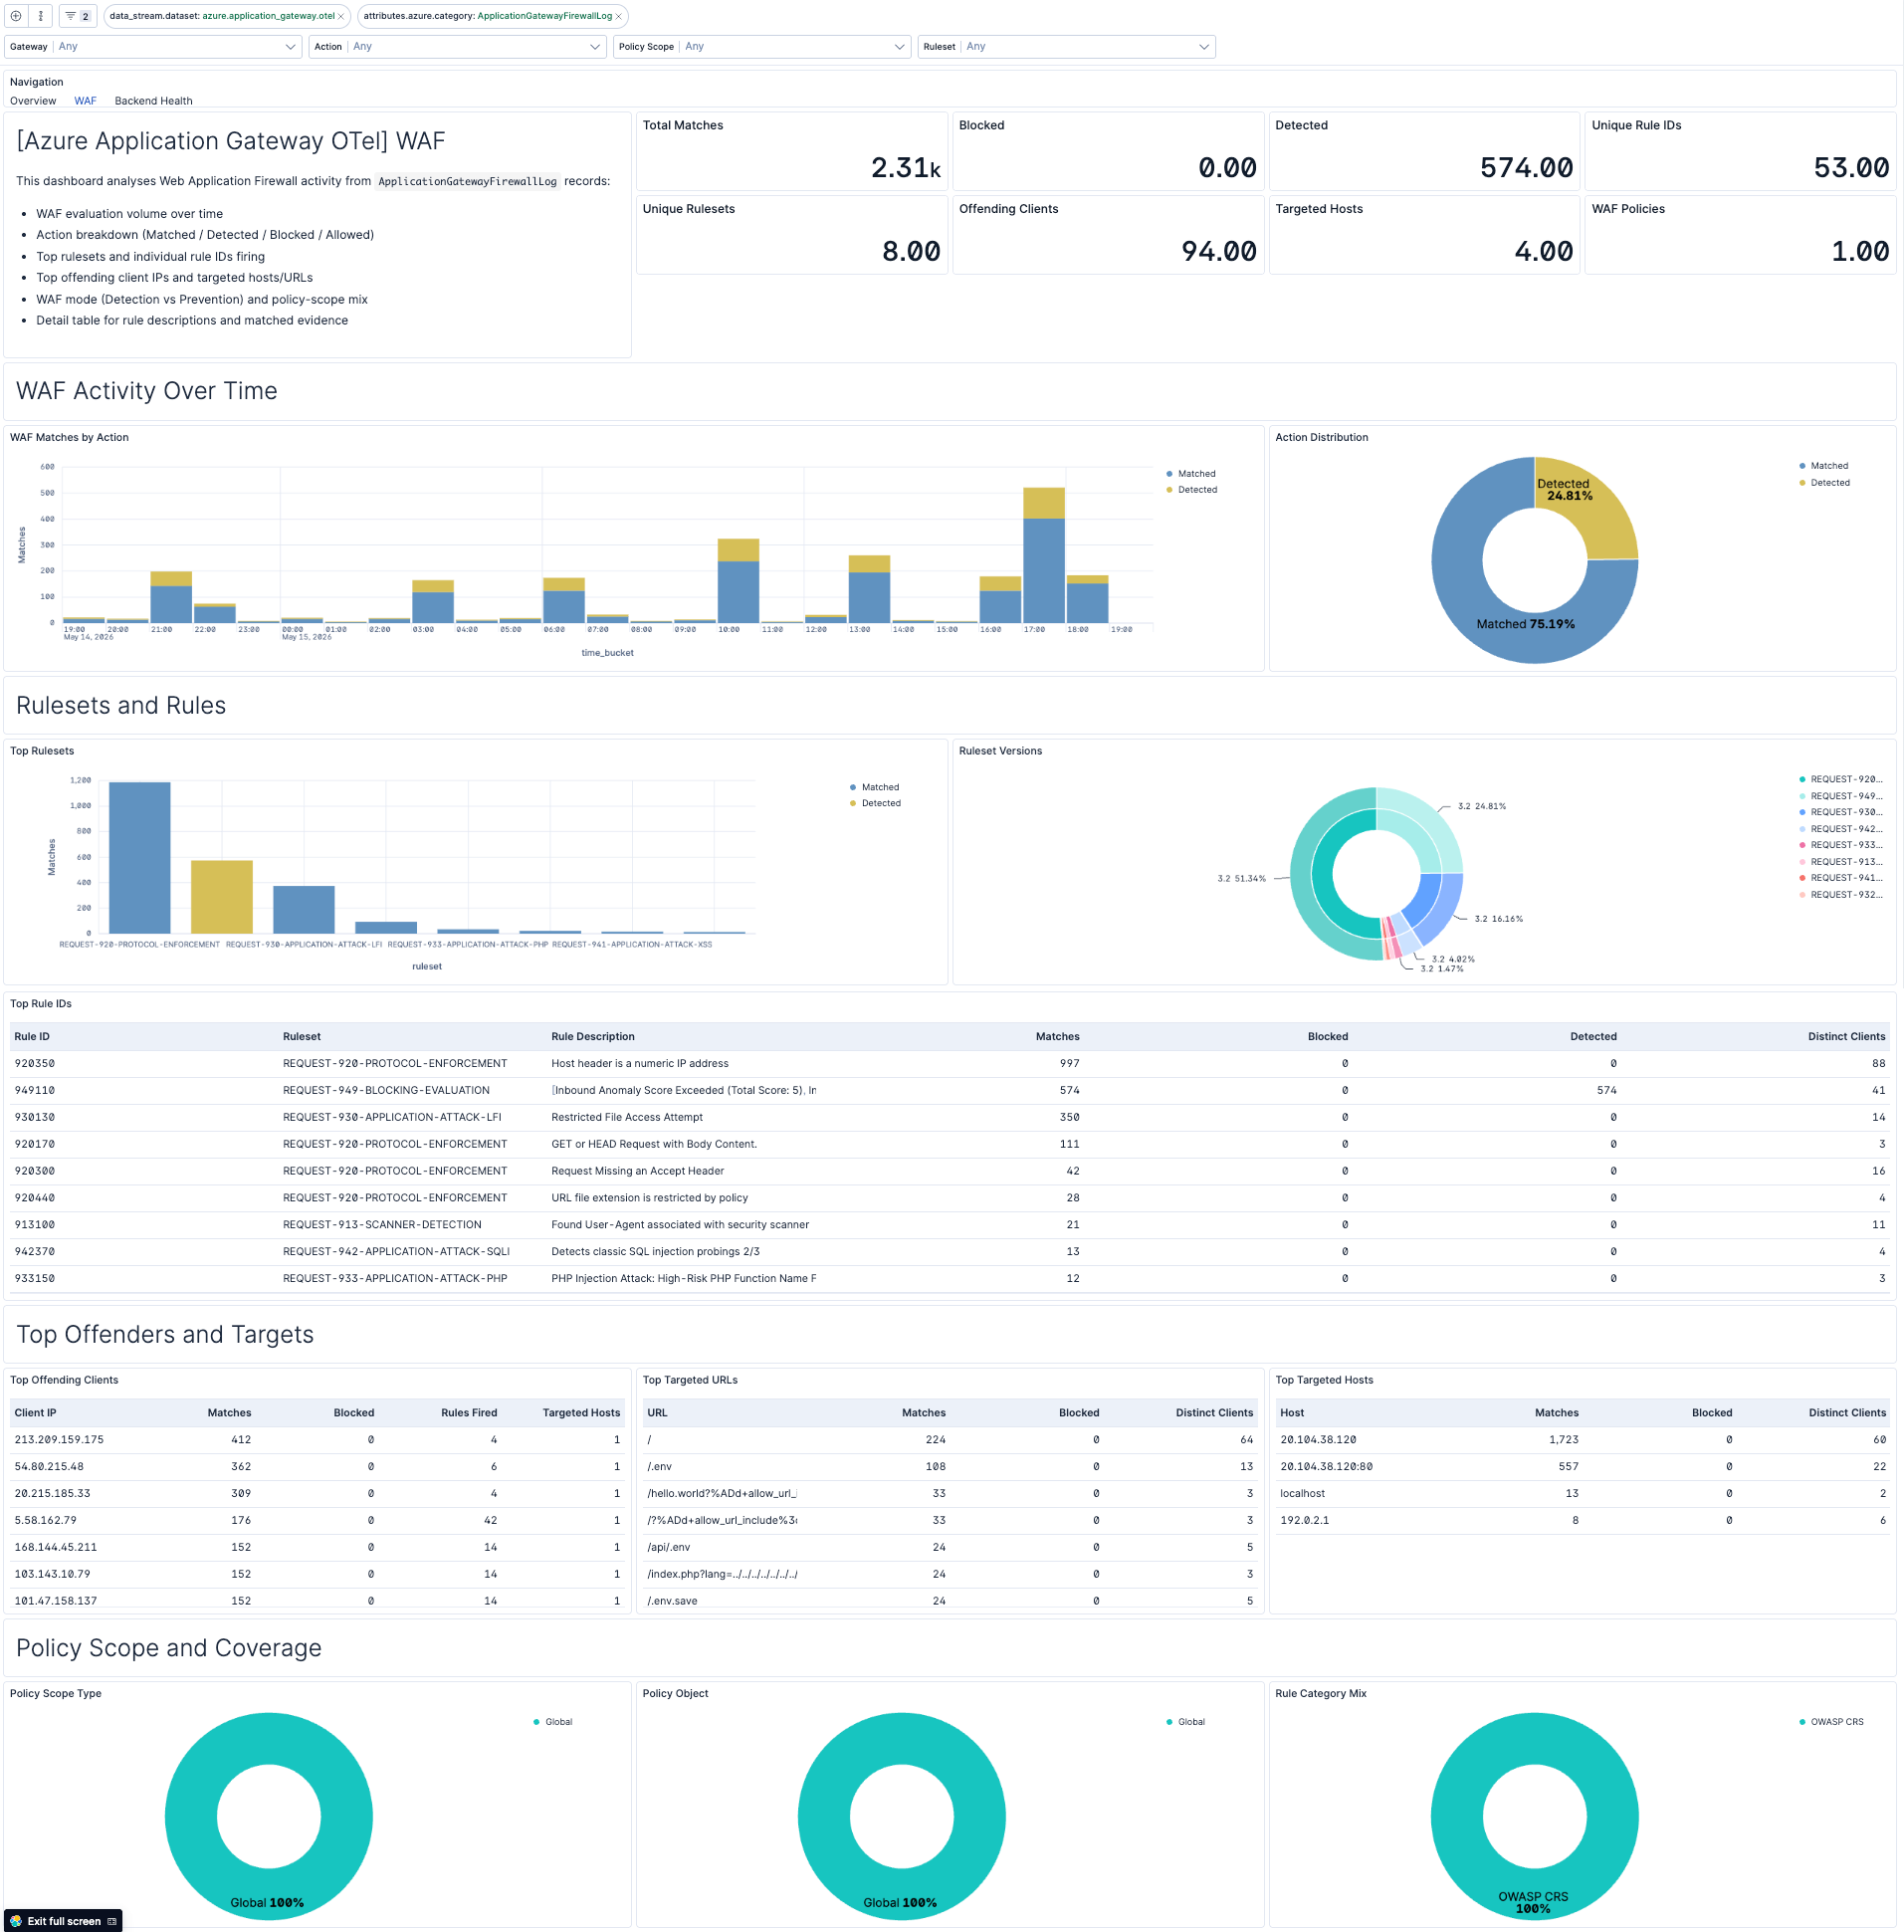
Task: Sort Top Rule IDs by Rule Description
Action: tap(593, 1037)
